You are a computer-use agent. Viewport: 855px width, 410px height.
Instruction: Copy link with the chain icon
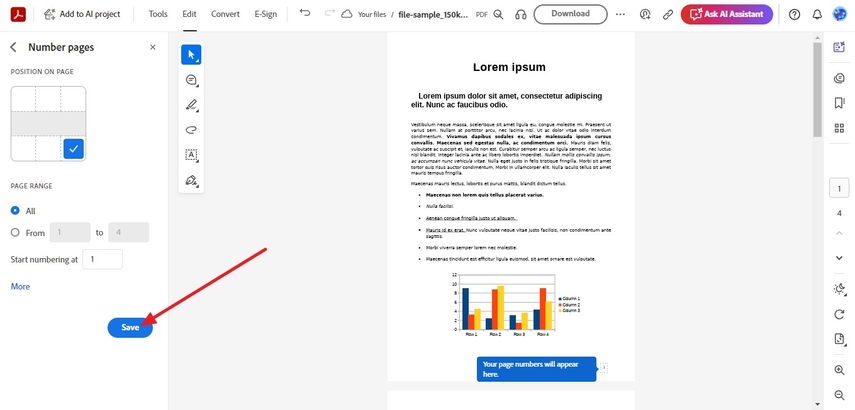click(668, 15)
